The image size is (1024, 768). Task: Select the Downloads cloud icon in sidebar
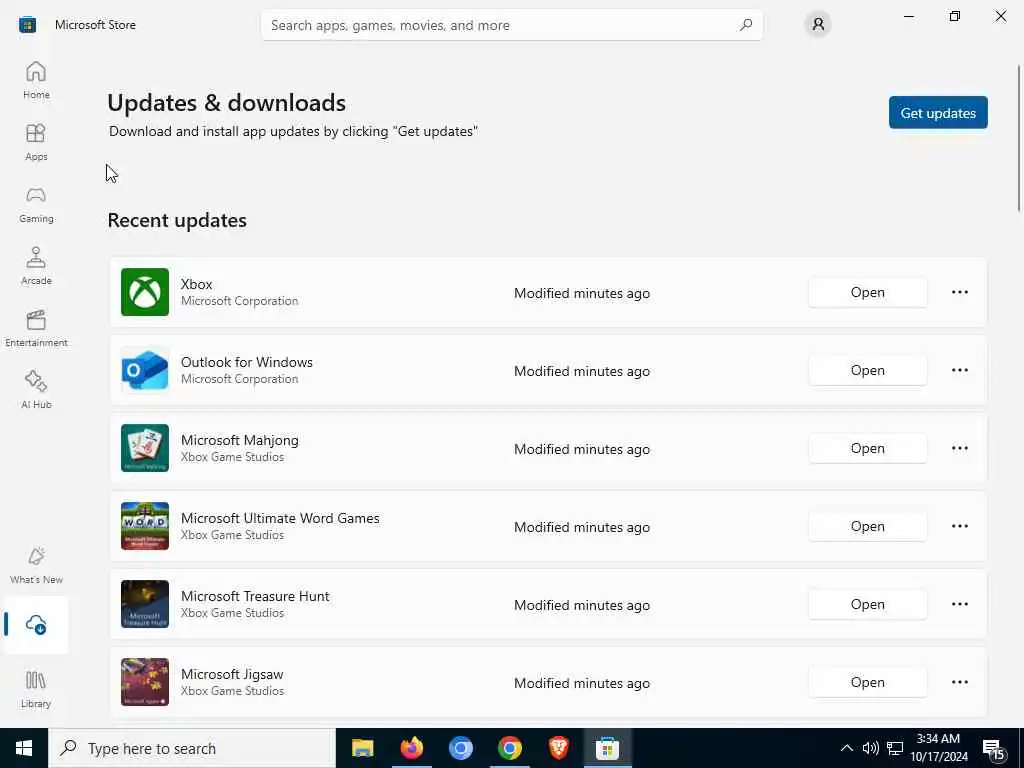point(36,625)
